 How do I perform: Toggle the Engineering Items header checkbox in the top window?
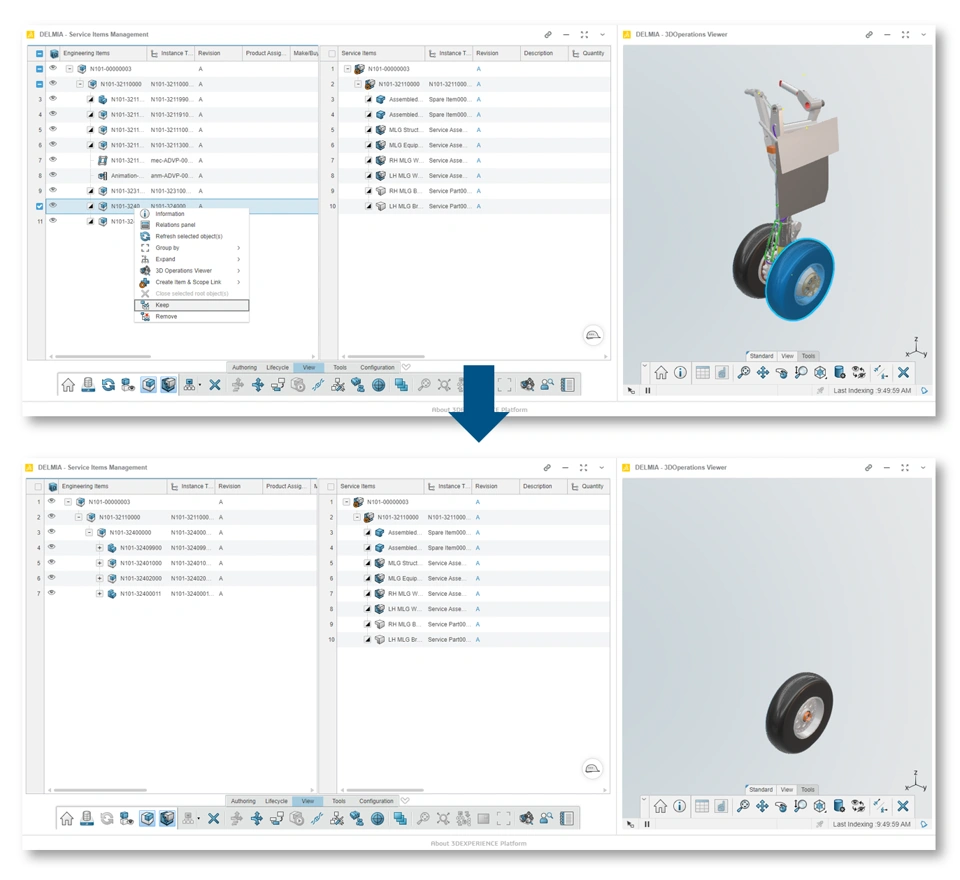(39, 54)
